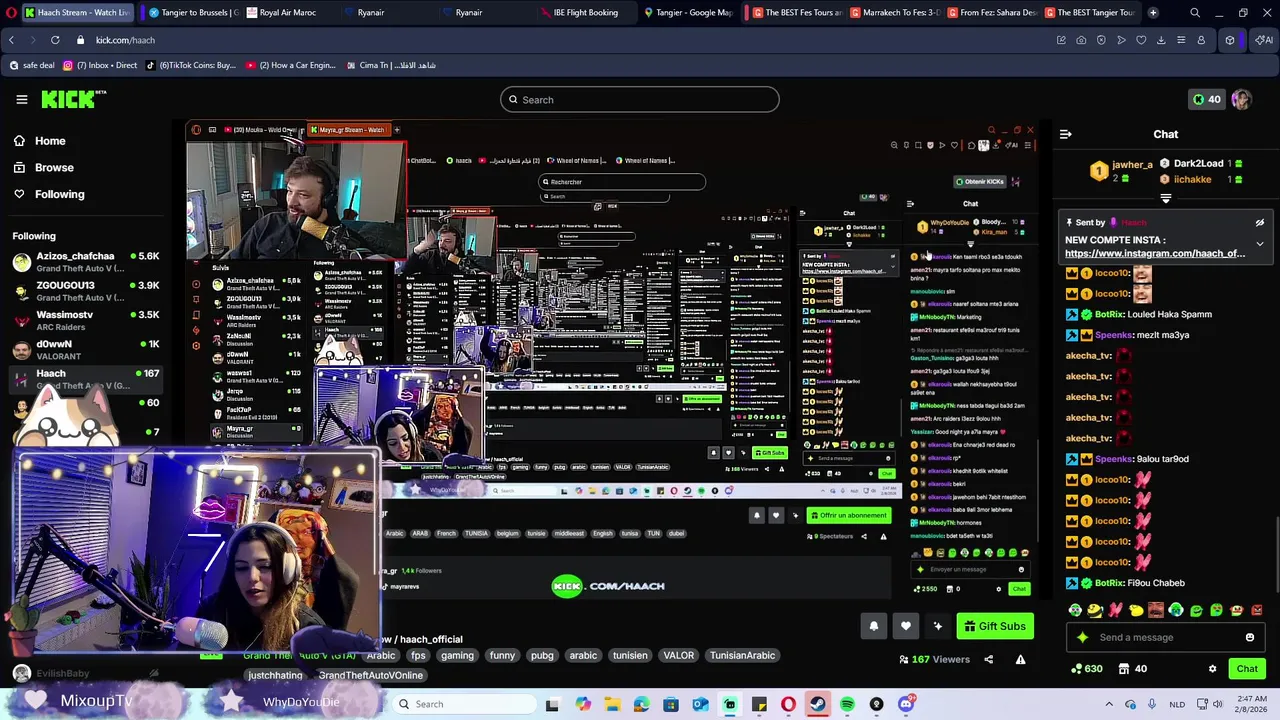Open Wassimostv channel in sidebar
The height and width of the screenshot is (720, 1280).
pyautogui.click(x=85, y=320)
